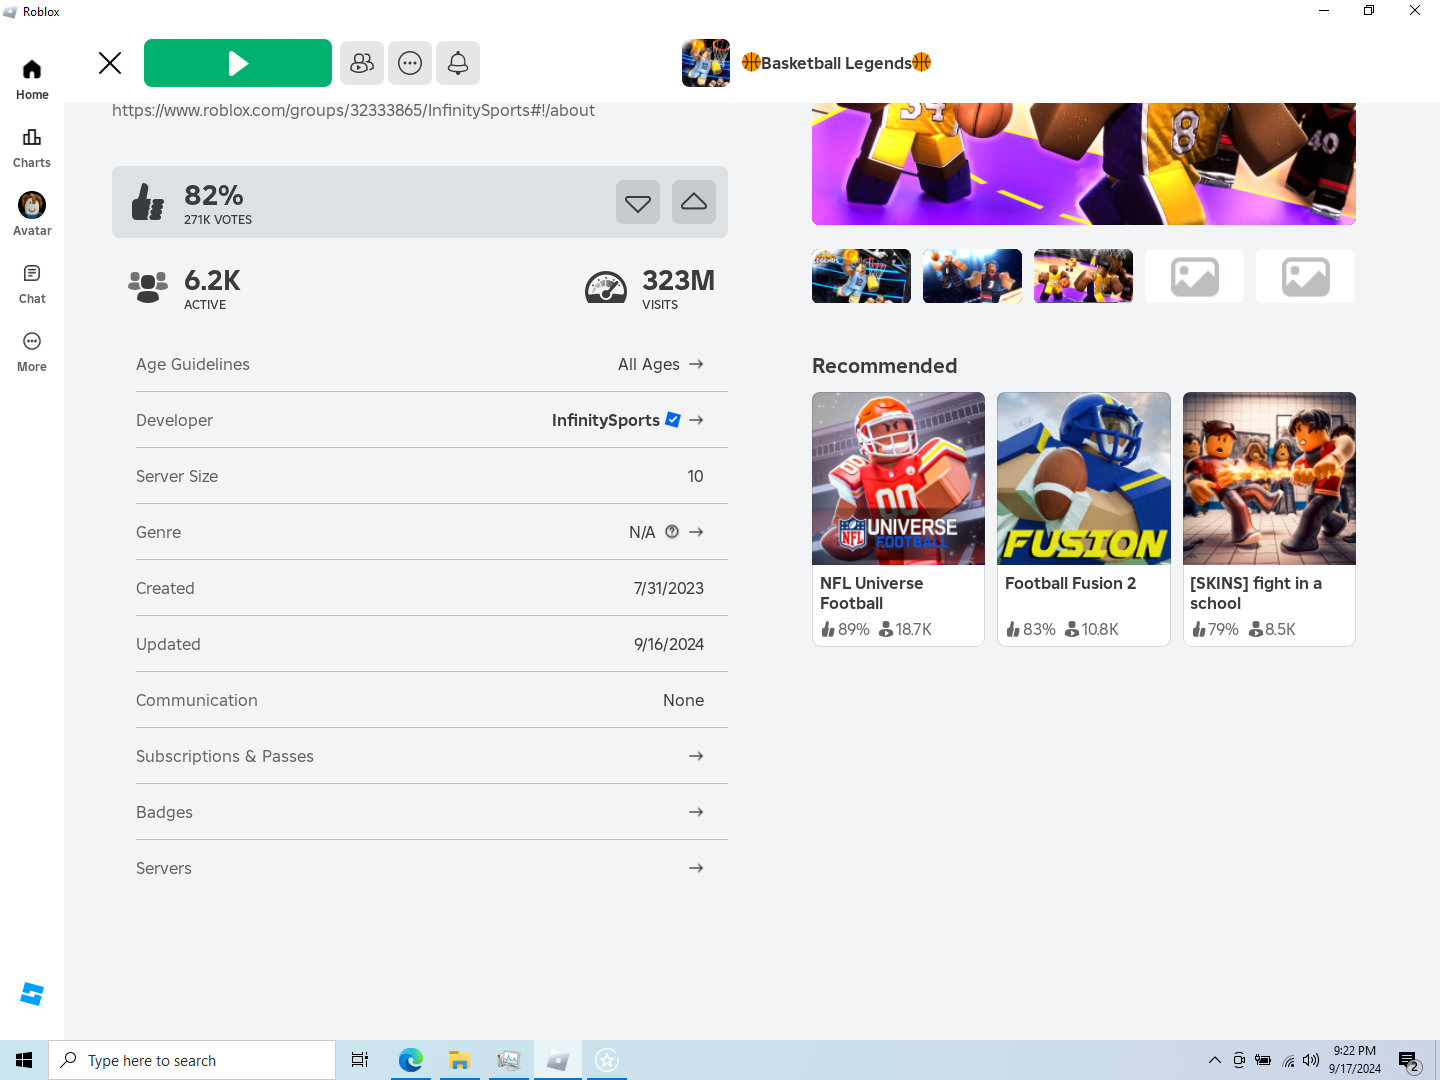Open Charts in the sidebar
The width and height of the screenshot is (1440, 1080).
pyautogui.click(x=32, y=147)
